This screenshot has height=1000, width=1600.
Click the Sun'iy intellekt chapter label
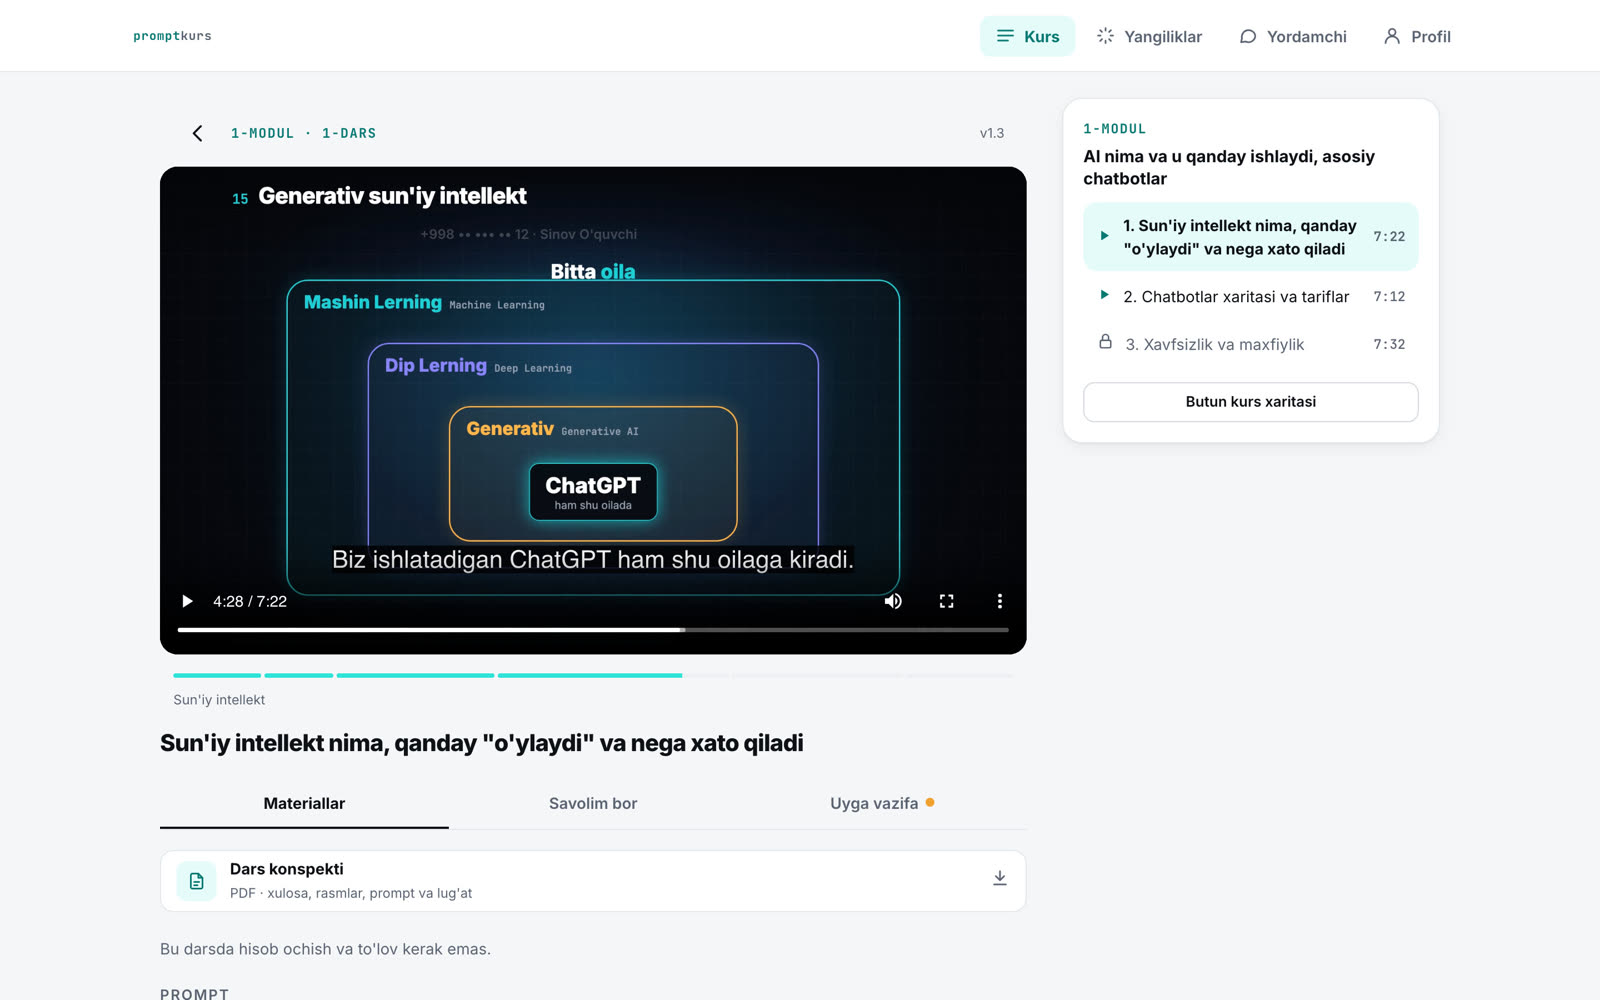coord(219,700)
